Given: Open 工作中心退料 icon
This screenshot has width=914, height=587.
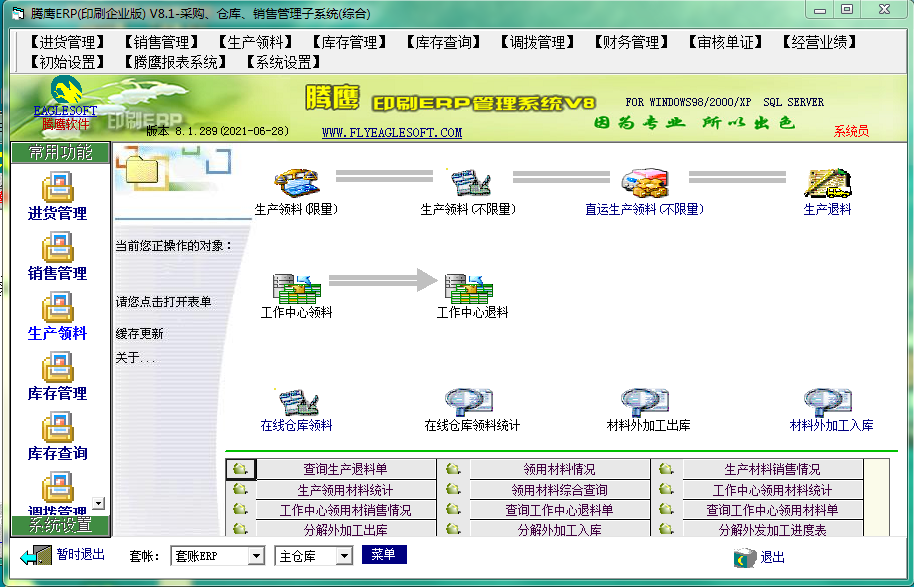Looking at the screenshot, I should pyautogui.click(x=469, y=289).
